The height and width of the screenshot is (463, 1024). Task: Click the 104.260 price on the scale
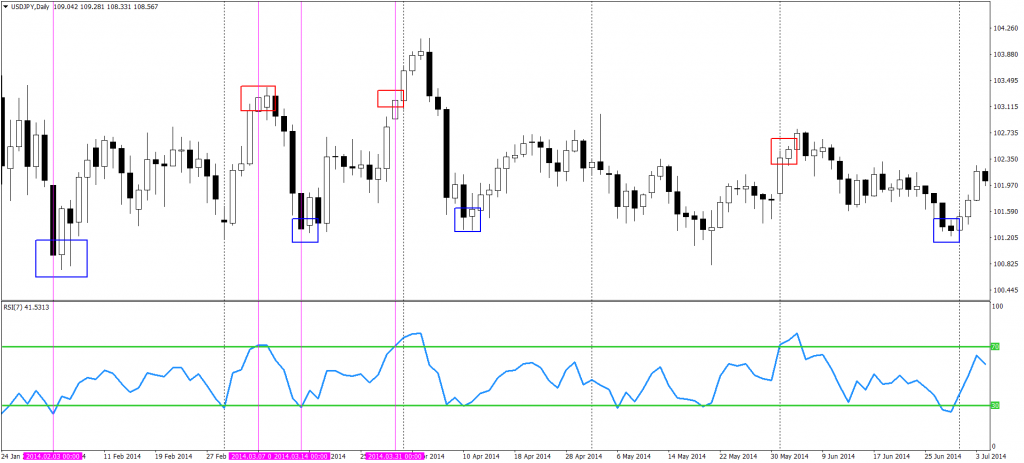[1004, 28]
